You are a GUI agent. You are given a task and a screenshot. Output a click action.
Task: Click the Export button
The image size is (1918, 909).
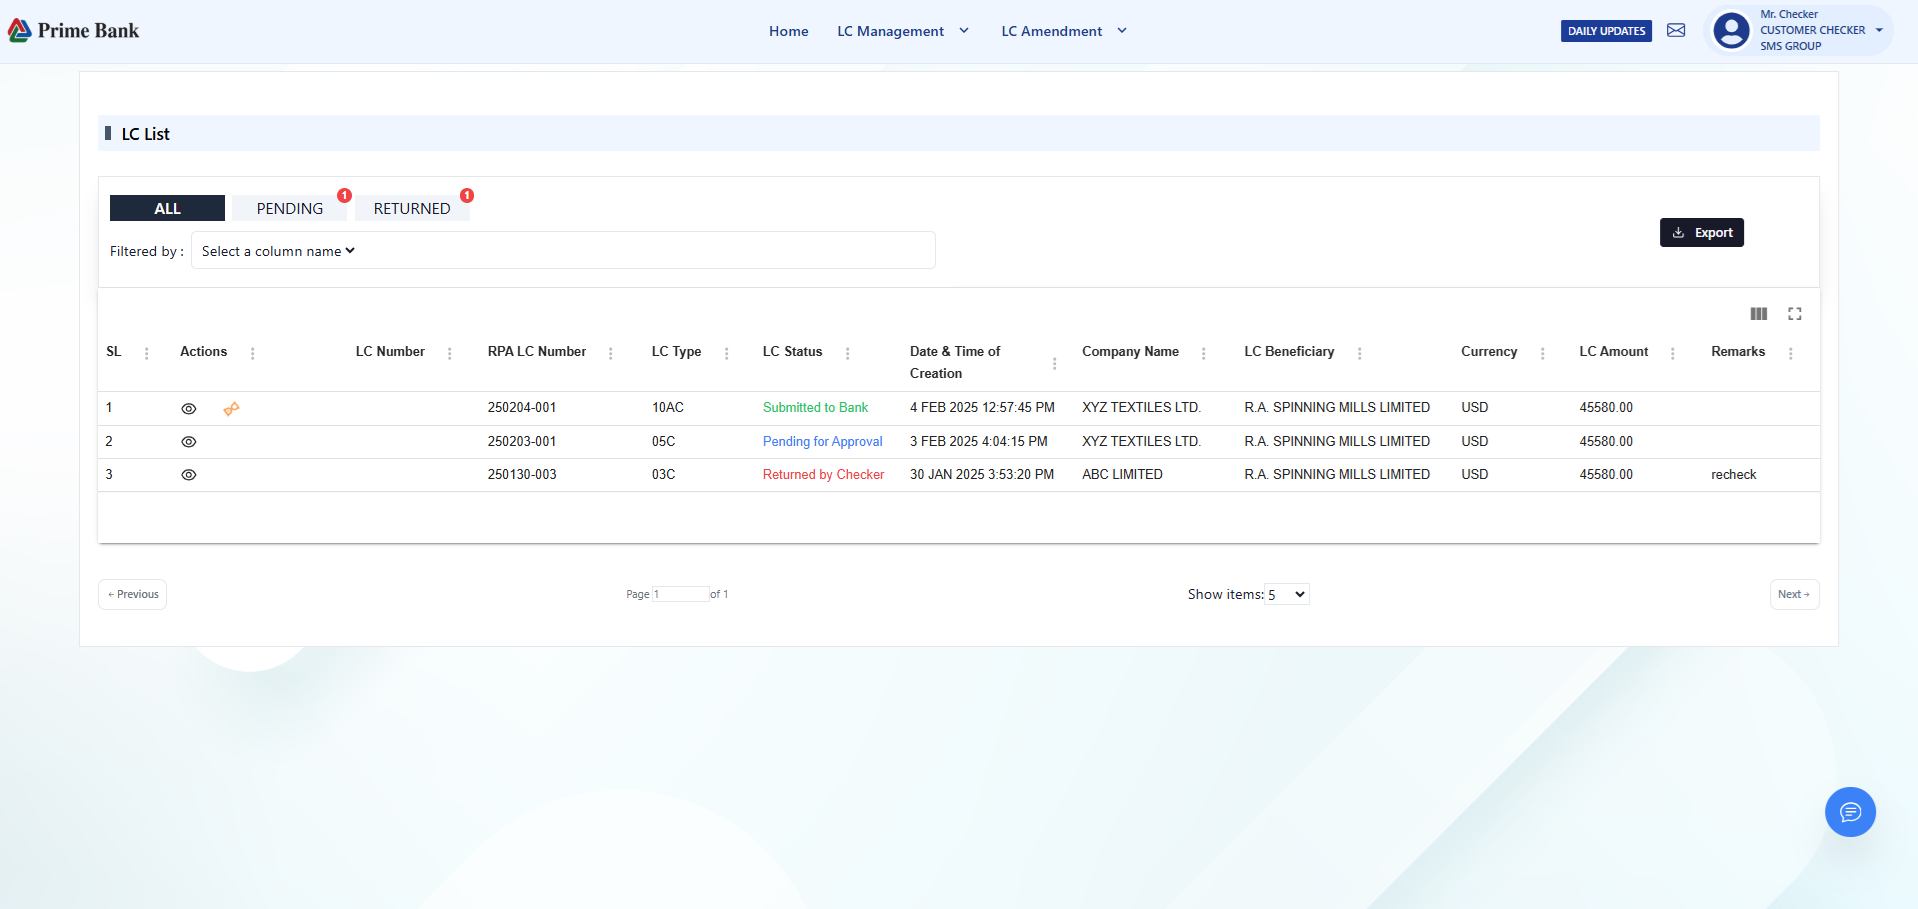[x=1702, y=232]
